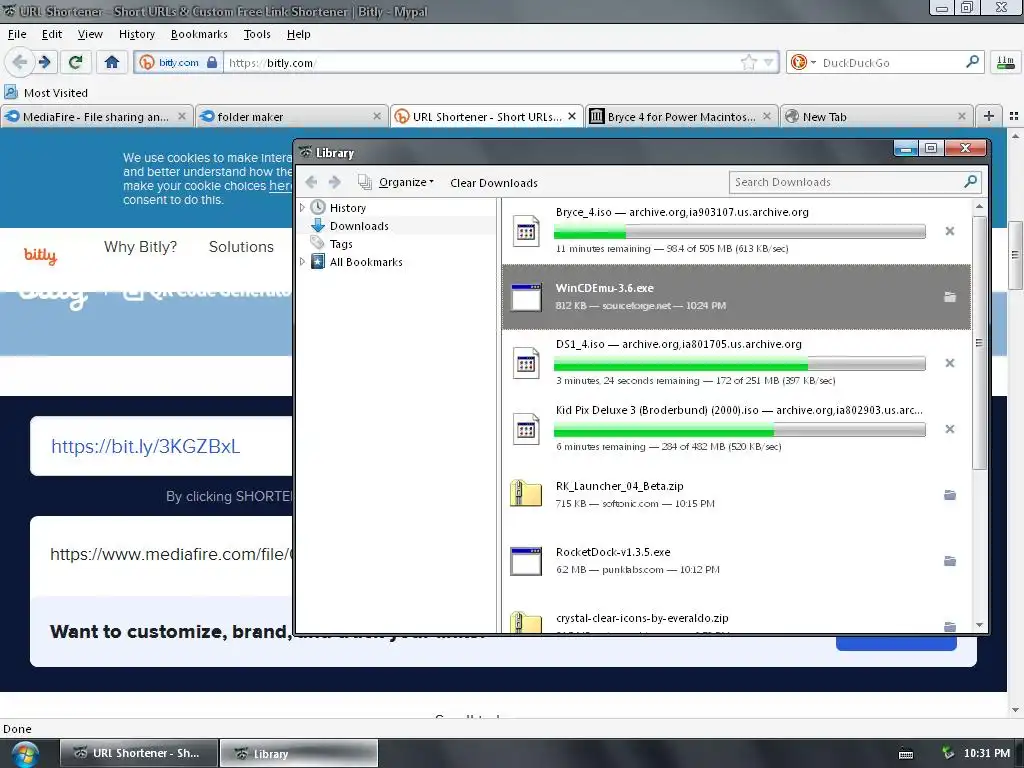Select Tags in the Library sidebar
The width and height of the screenshot is (1024, 768).
click(x=341, y=244)
